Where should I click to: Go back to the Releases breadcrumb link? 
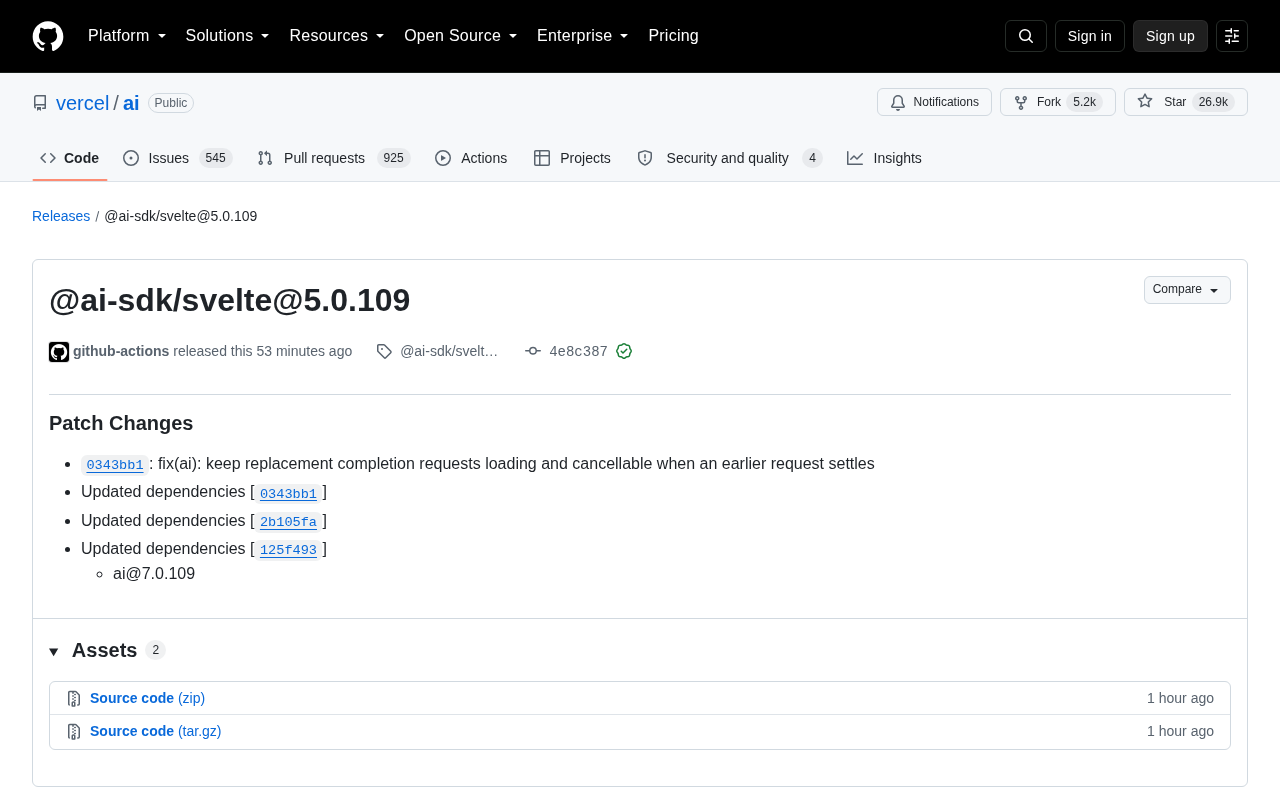[x=61, y=216]
